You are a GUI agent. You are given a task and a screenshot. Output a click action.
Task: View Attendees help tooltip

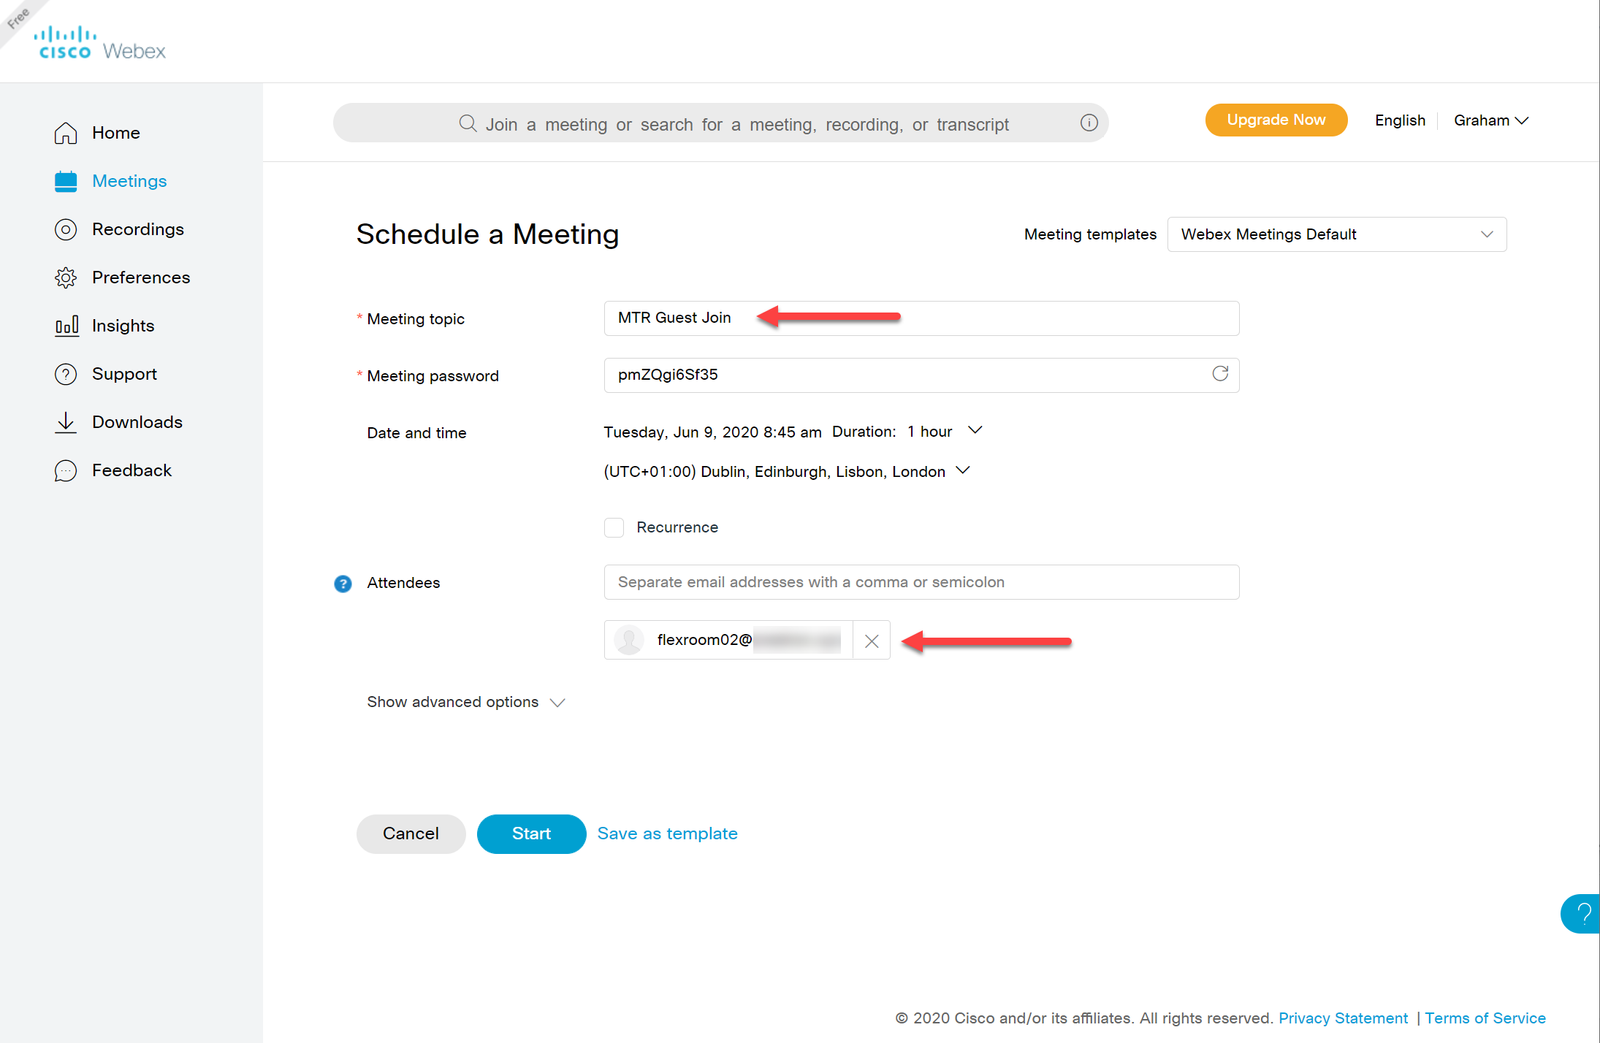point(343,583)
